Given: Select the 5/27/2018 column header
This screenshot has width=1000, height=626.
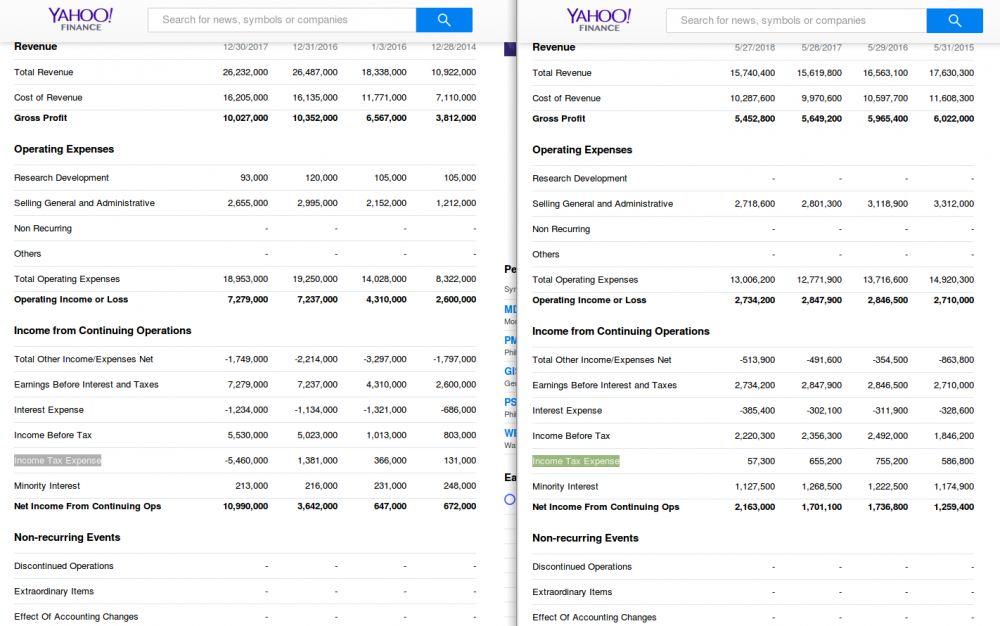Looking at the screenshot, I should click(x=755, y=48).
